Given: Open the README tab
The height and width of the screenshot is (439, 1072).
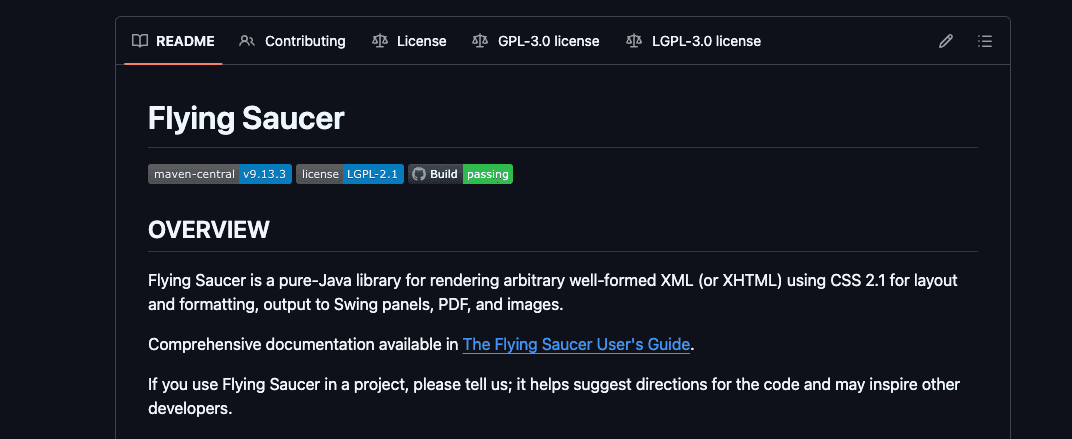Looking at the screenshot, I should [173, 41].
